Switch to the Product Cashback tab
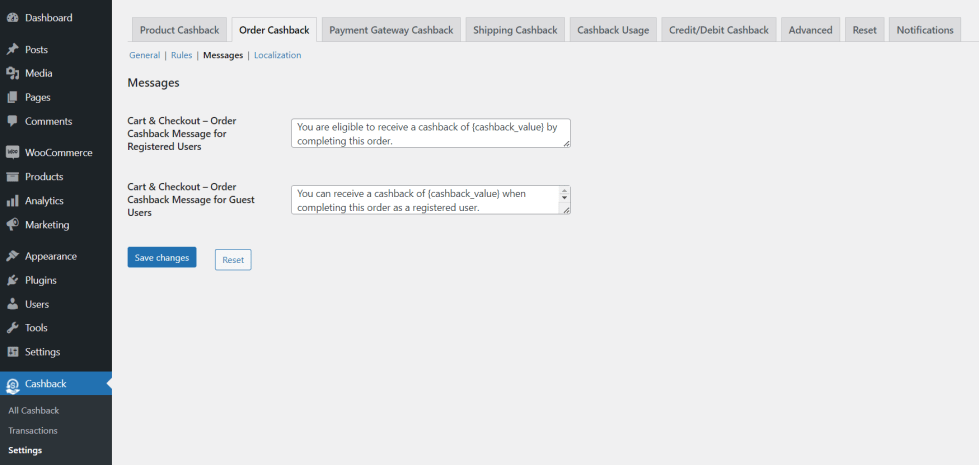 [179, 30]
